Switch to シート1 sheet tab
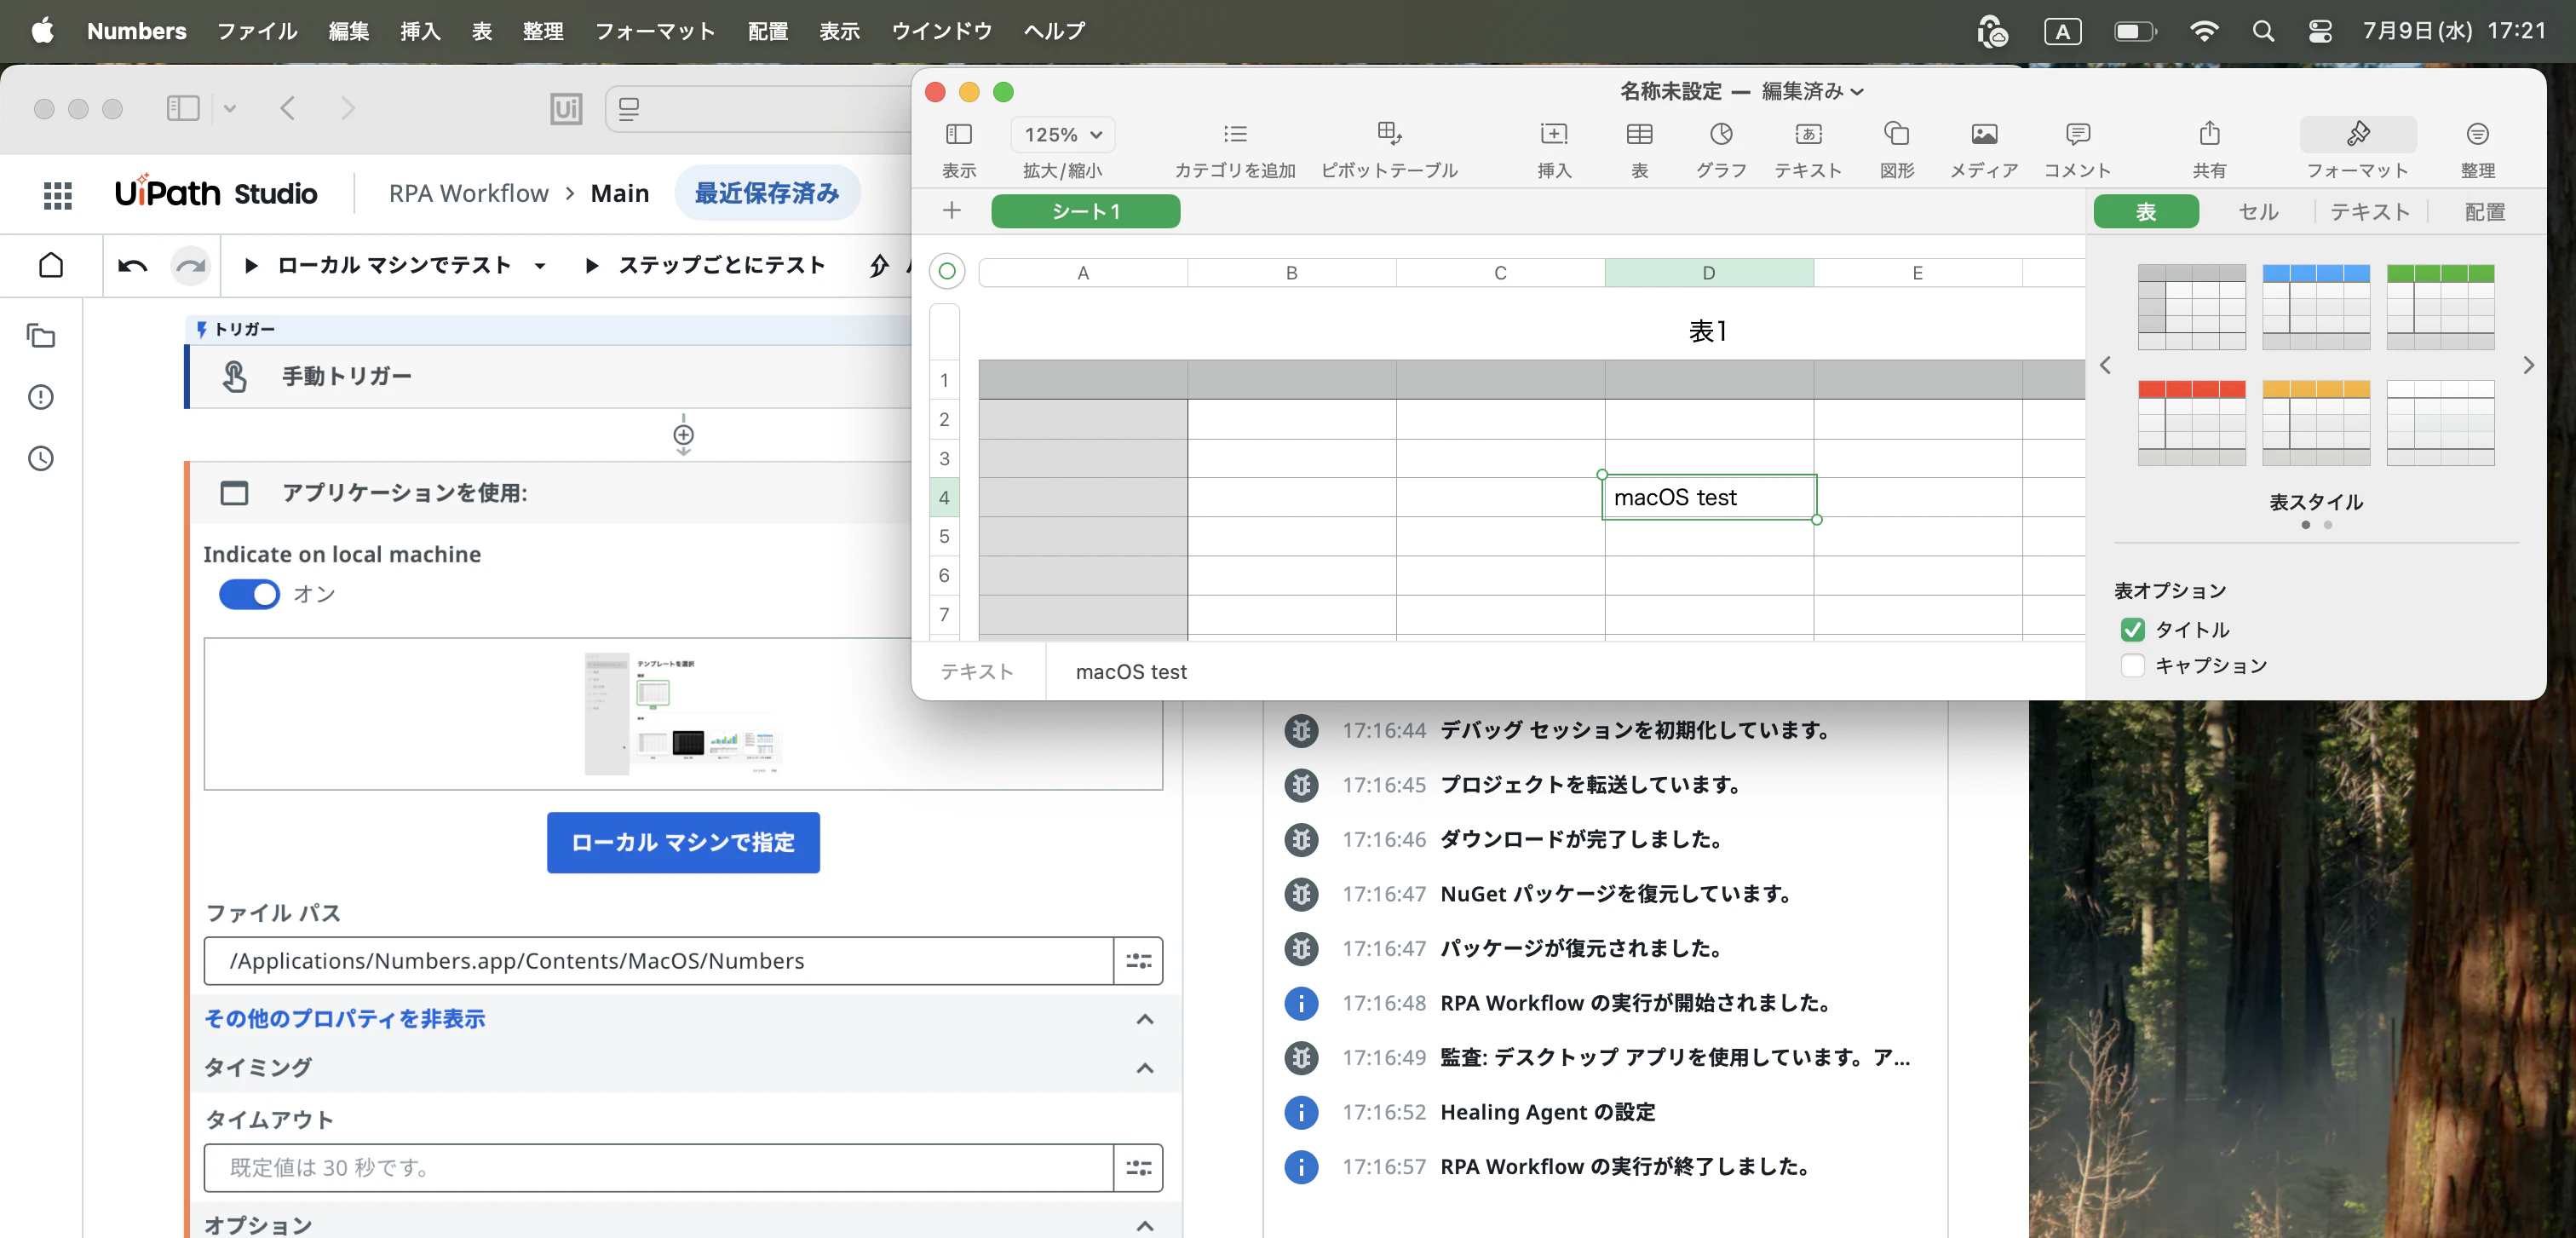The height and width of the screenshot is (1238, 2576). (1085, 211)
